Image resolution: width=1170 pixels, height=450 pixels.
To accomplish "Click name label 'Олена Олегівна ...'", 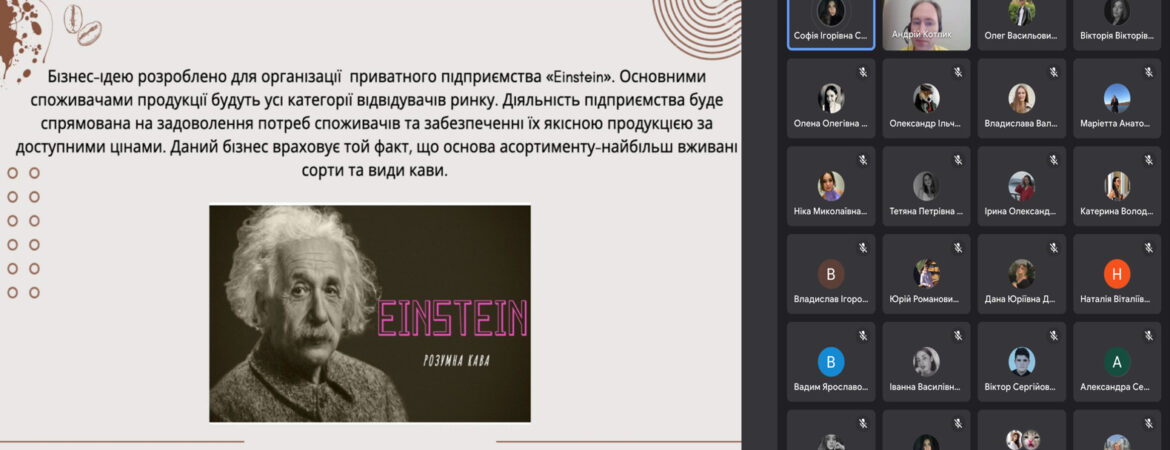I will [830, 123].
